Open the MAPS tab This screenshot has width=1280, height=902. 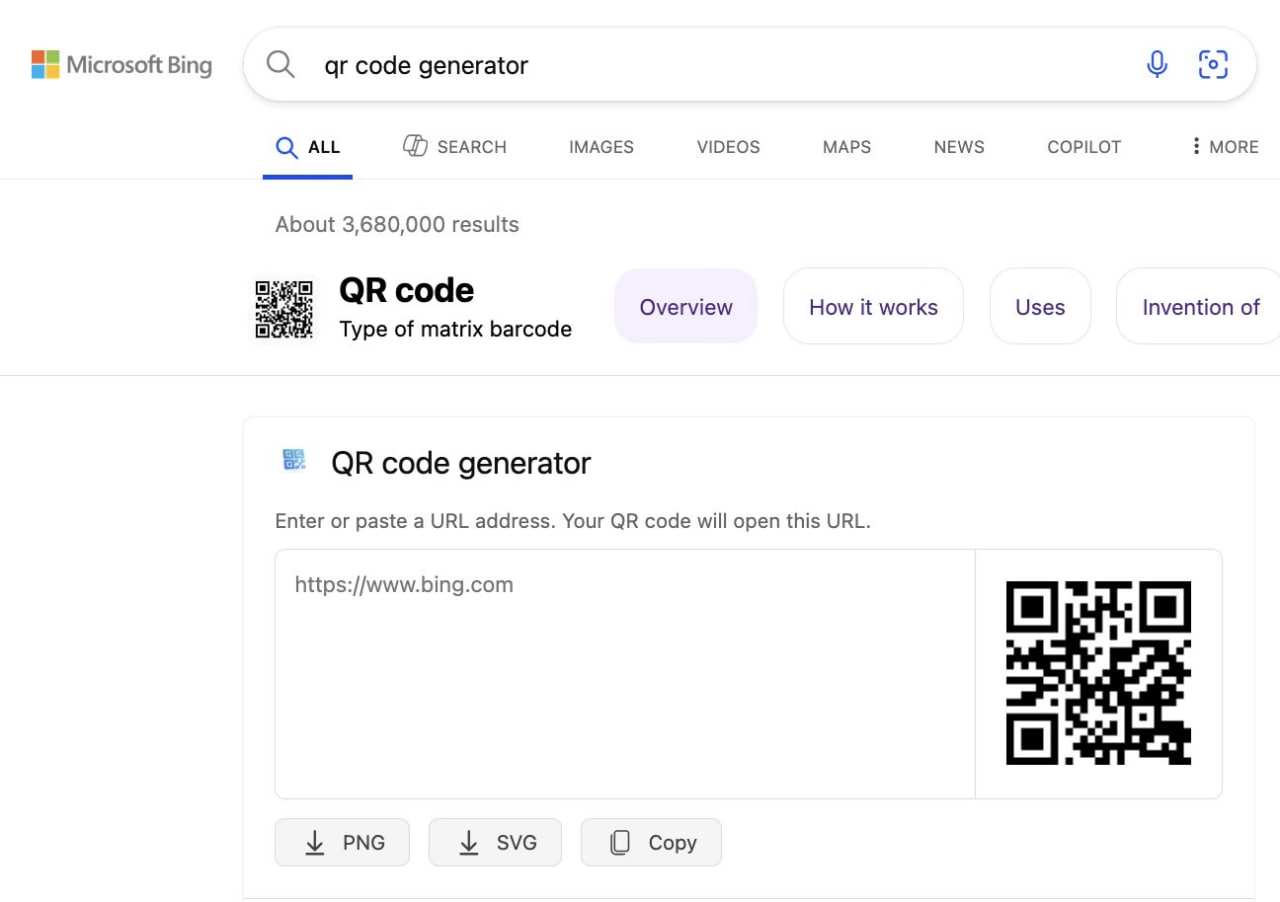(846, 147)
